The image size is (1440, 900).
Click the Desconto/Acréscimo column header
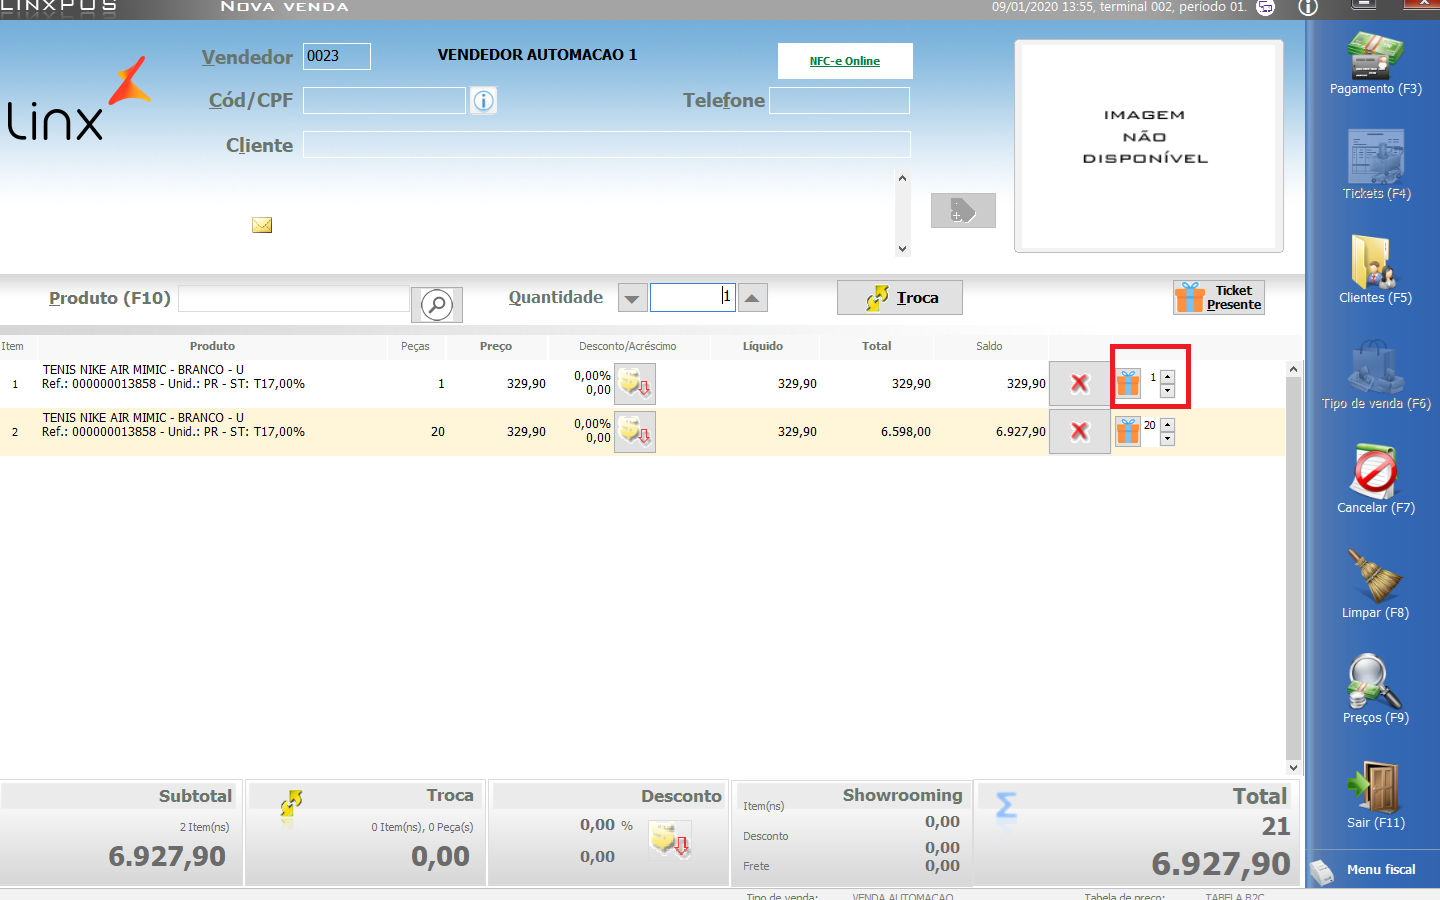(628, 346)
